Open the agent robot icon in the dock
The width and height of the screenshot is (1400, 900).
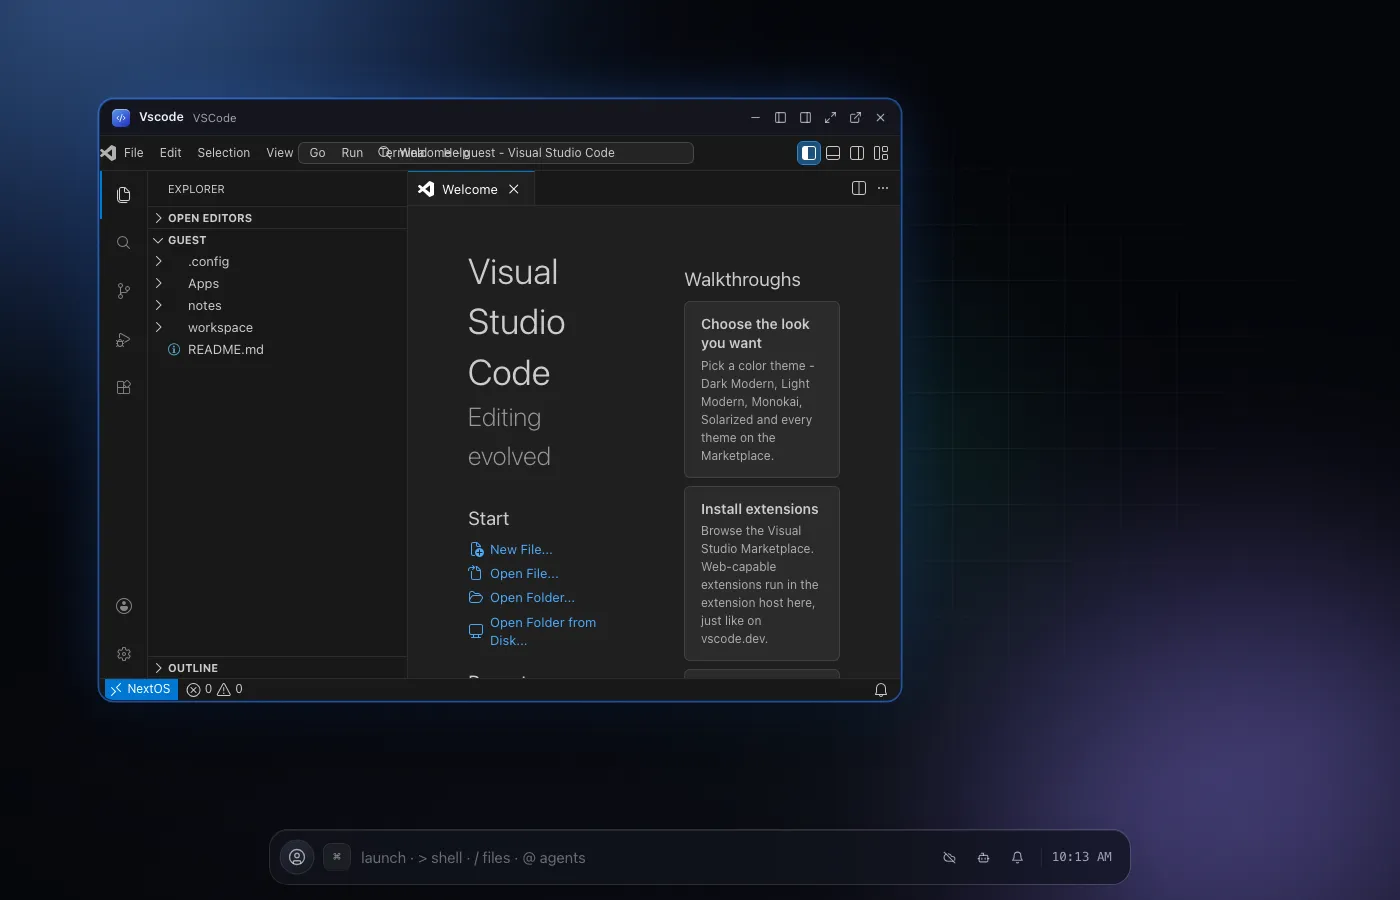[x=984, y=858]
